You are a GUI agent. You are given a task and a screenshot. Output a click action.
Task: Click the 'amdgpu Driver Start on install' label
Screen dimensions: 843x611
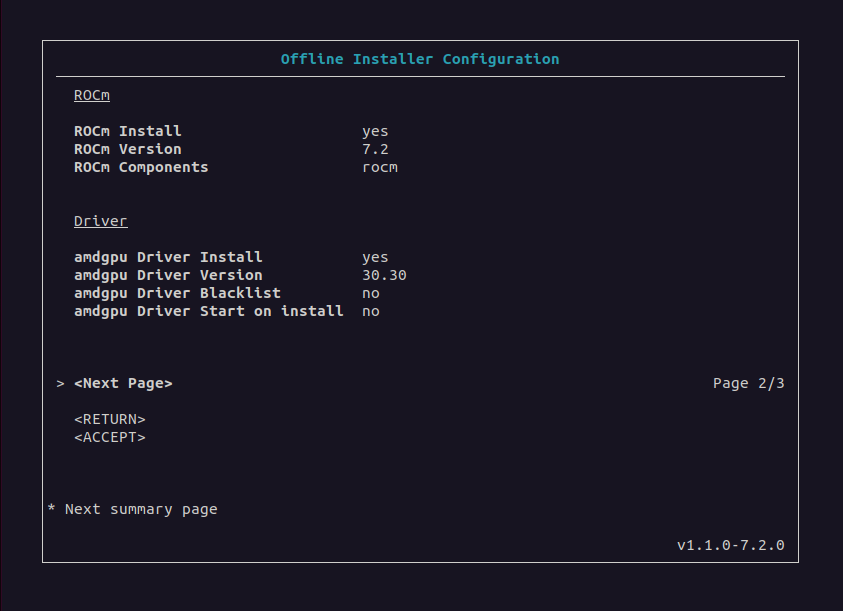click(x=209, y=311)
